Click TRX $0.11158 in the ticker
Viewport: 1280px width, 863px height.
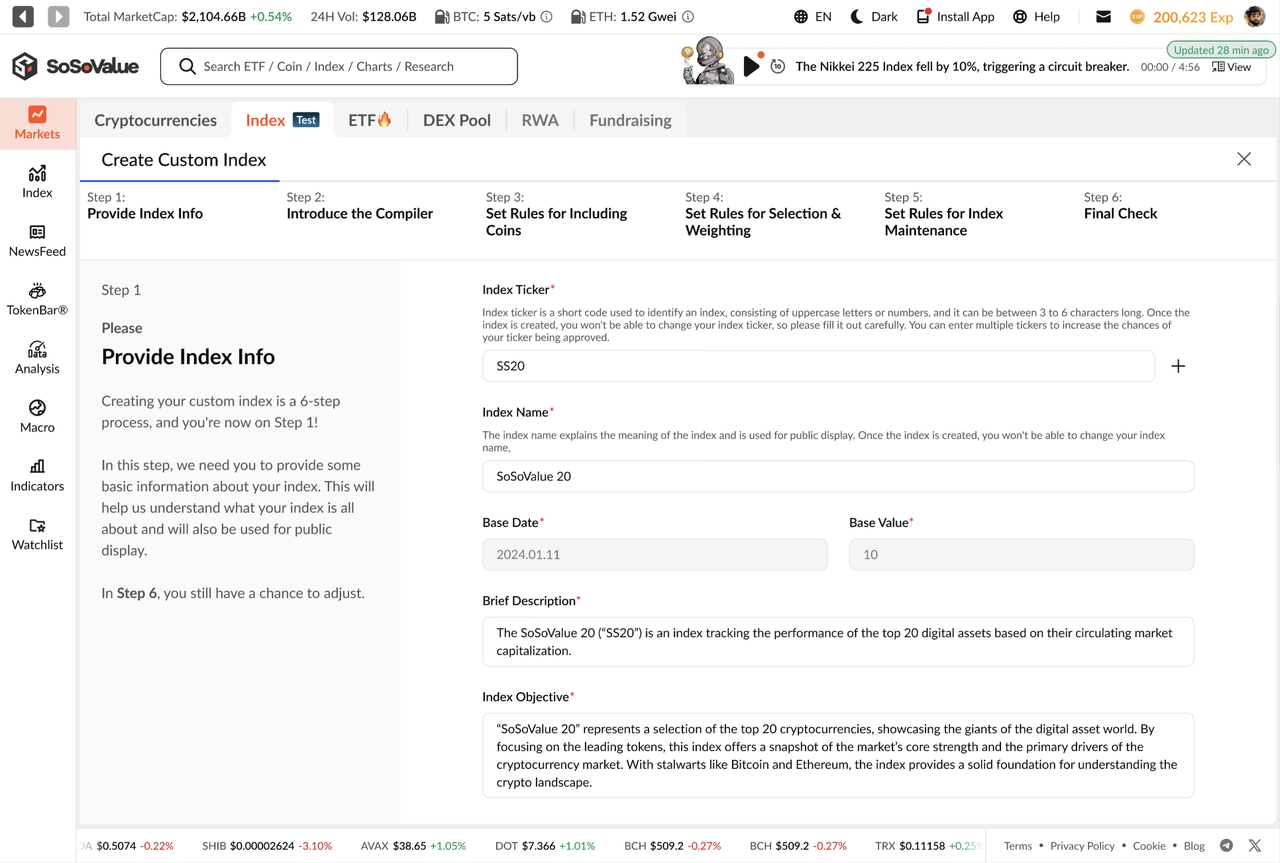tap(928, 846)
